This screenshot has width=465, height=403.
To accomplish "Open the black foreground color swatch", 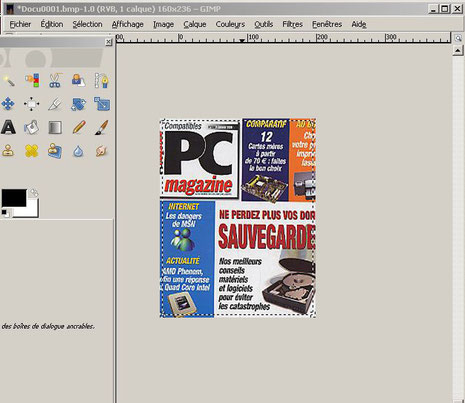I will [14, 198].
